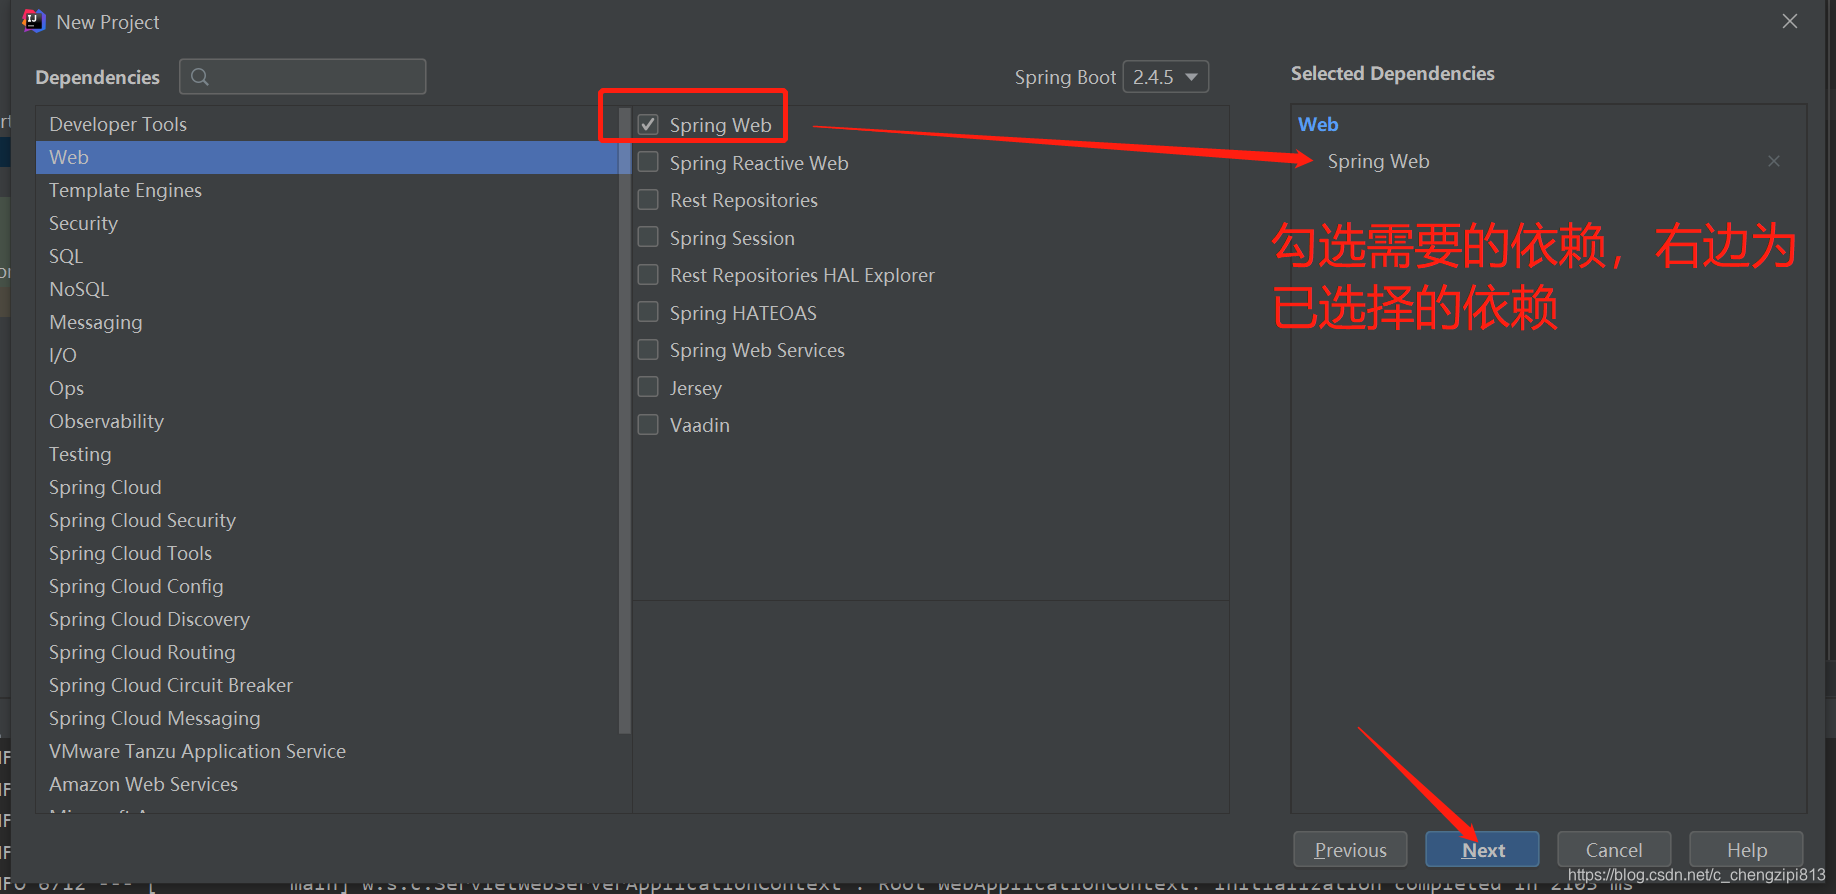Open Help for this dialog

[1746, 850]
